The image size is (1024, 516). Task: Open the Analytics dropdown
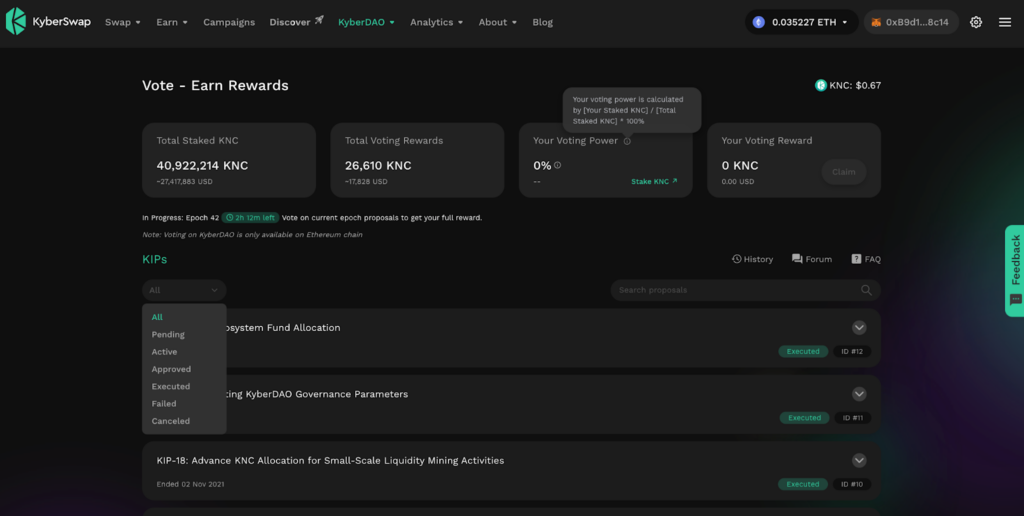pos(436,22)
